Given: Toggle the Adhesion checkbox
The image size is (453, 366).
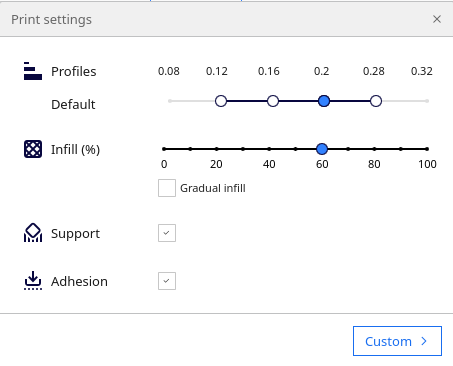Looking at the screenshot, I should pos(167,281).
